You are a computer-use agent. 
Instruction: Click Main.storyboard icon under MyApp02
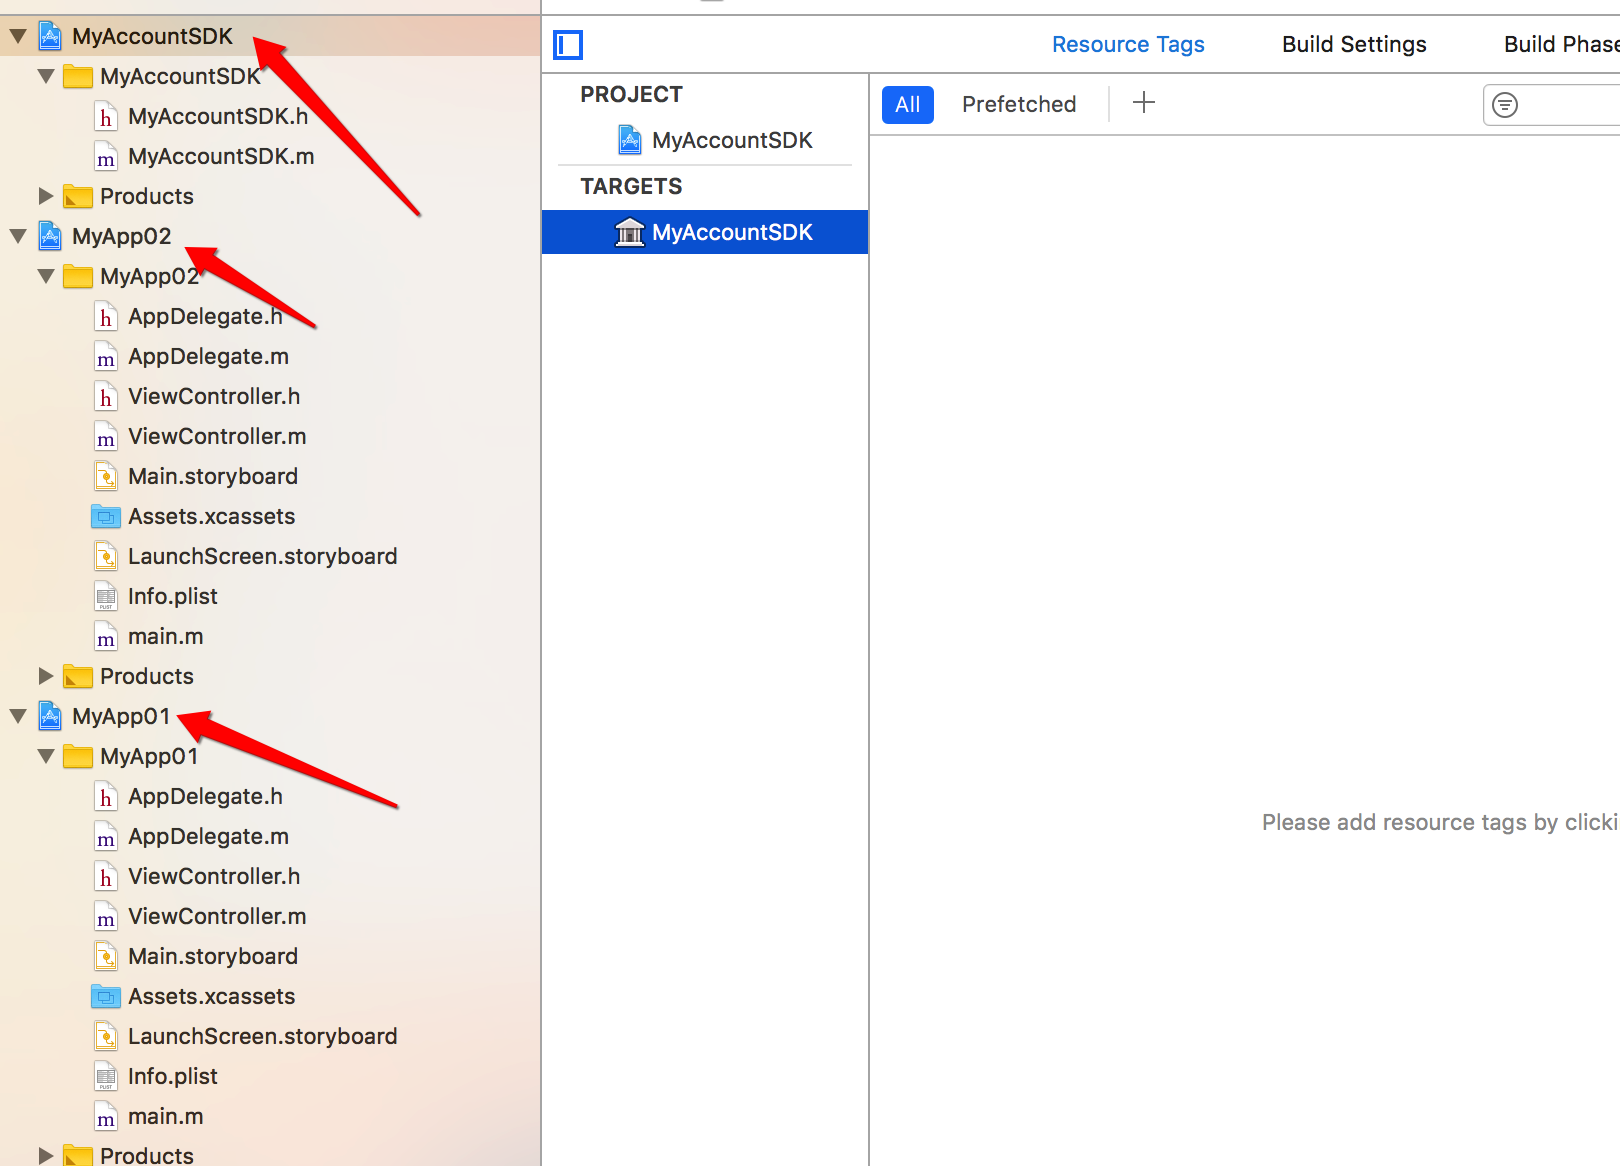coord(106,477)
